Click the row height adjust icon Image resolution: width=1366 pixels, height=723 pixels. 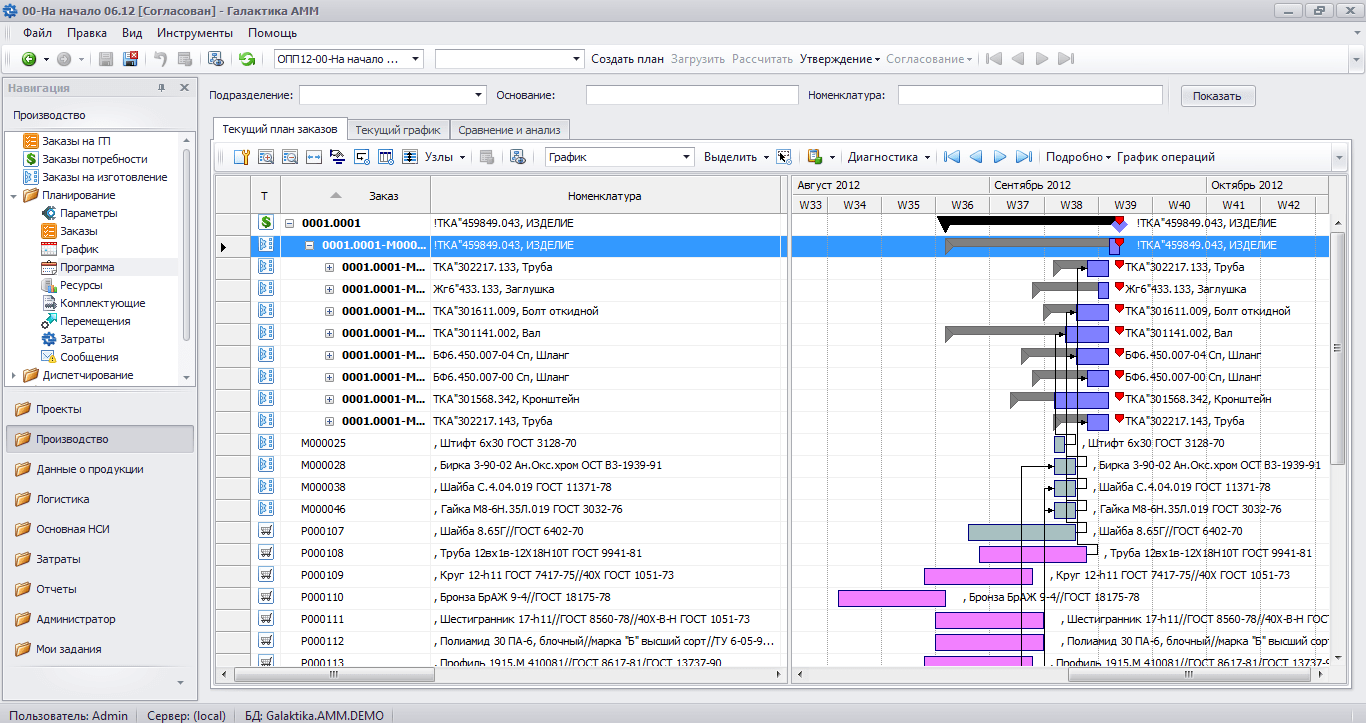[409, 157]
